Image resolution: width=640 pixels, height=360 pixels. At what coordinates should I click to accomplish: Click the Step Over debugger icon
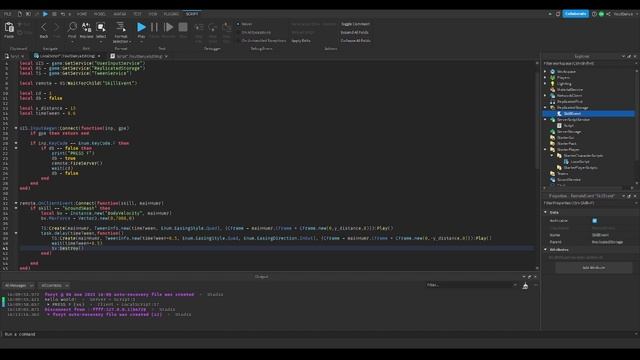[x=213, y=27]
